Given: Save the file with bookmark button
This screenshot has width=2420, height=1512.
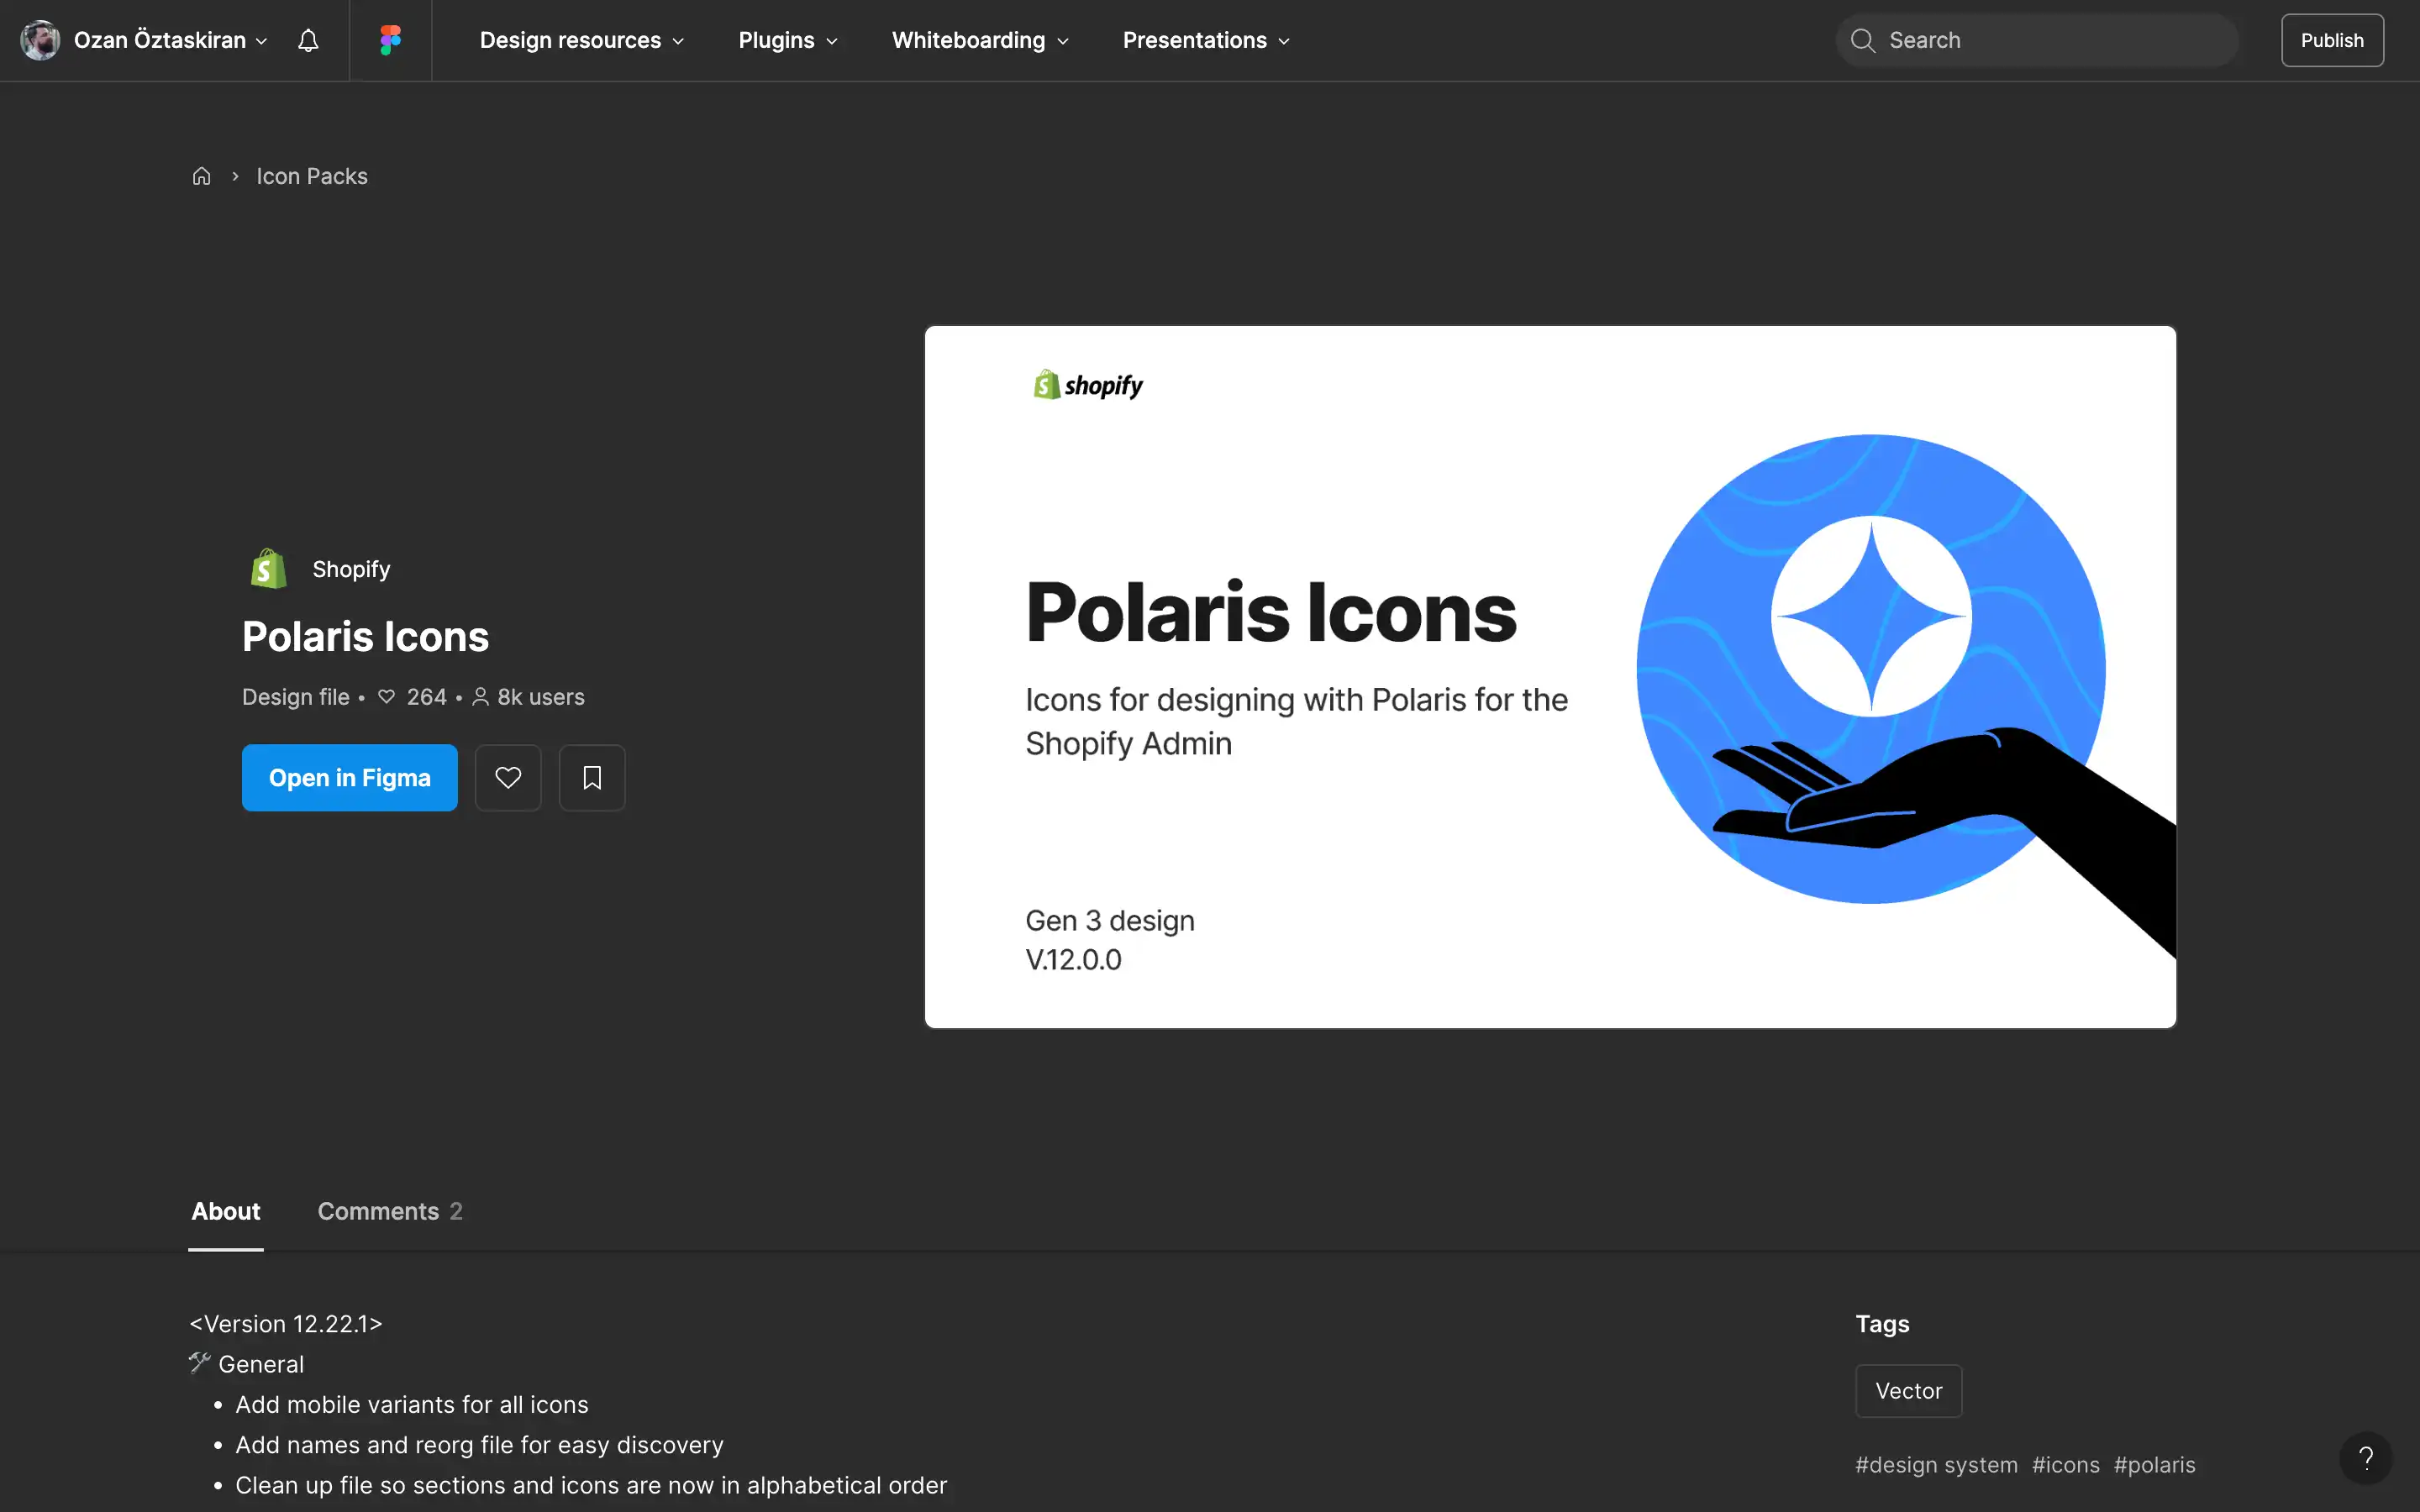Looking at the screenshot, I should [x=592, y=777].
